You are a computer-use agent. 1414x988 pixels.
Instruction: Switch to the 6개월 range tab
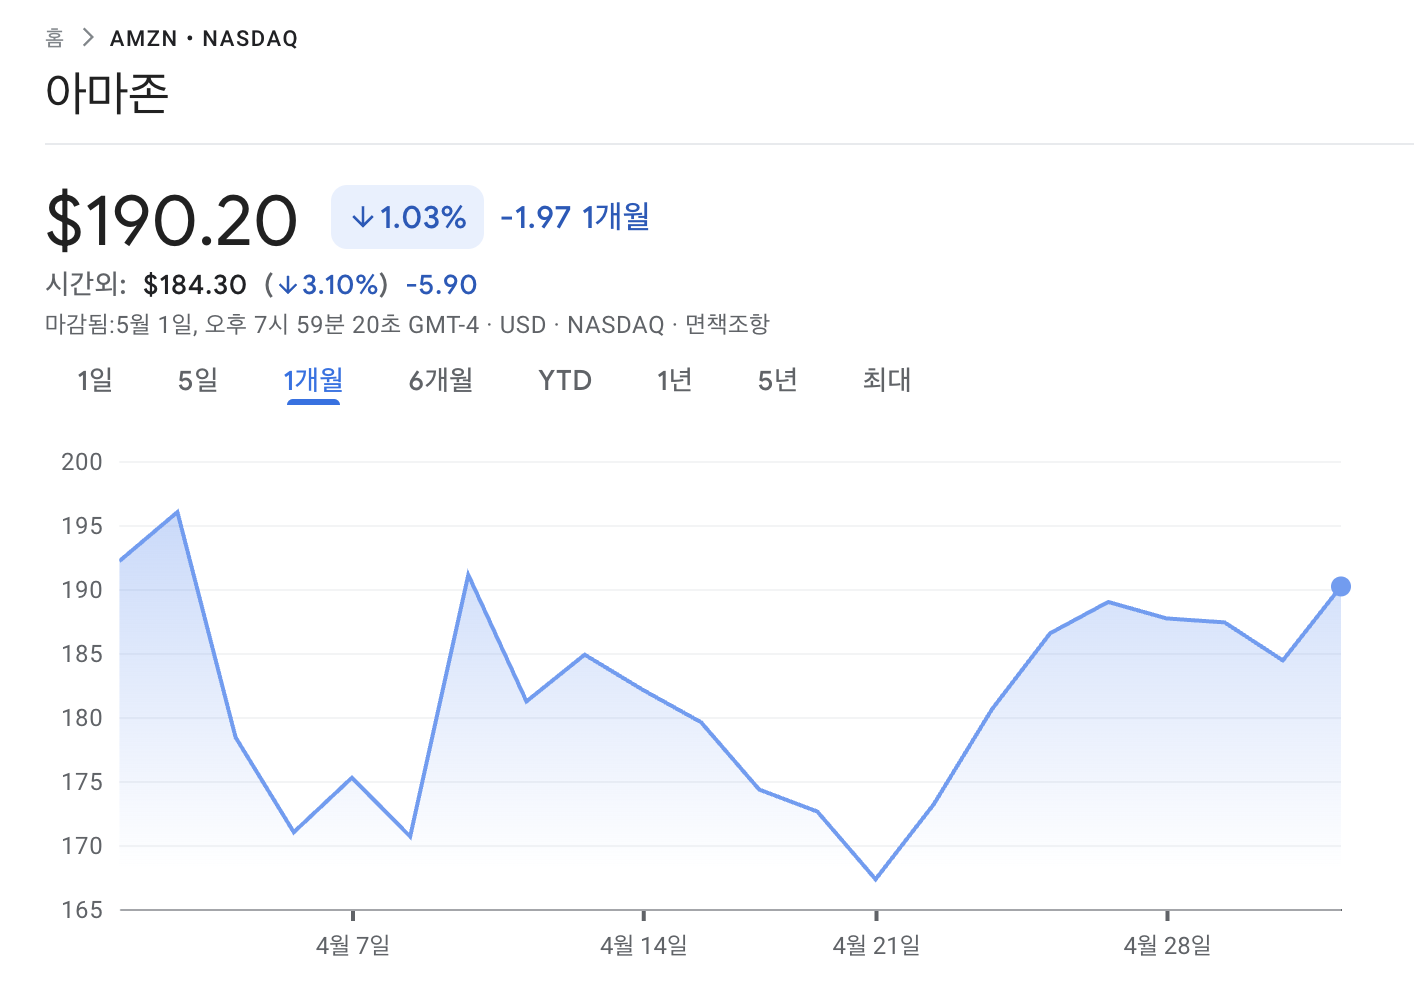(440, 380)
